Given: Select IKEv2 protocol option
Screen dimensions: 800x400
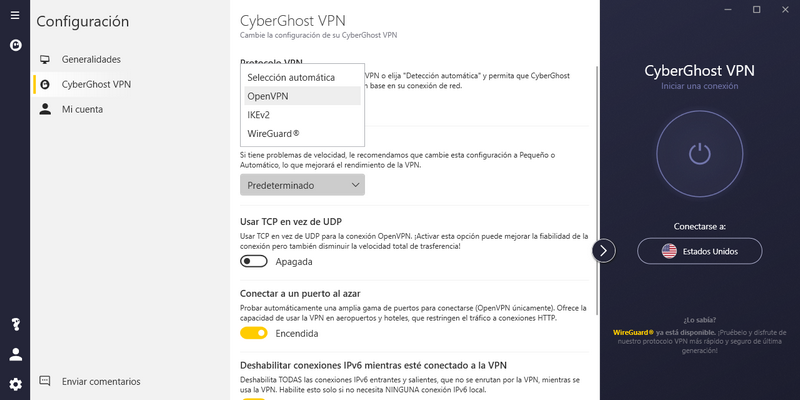Looking at the screenshot, I should [303, 115].
